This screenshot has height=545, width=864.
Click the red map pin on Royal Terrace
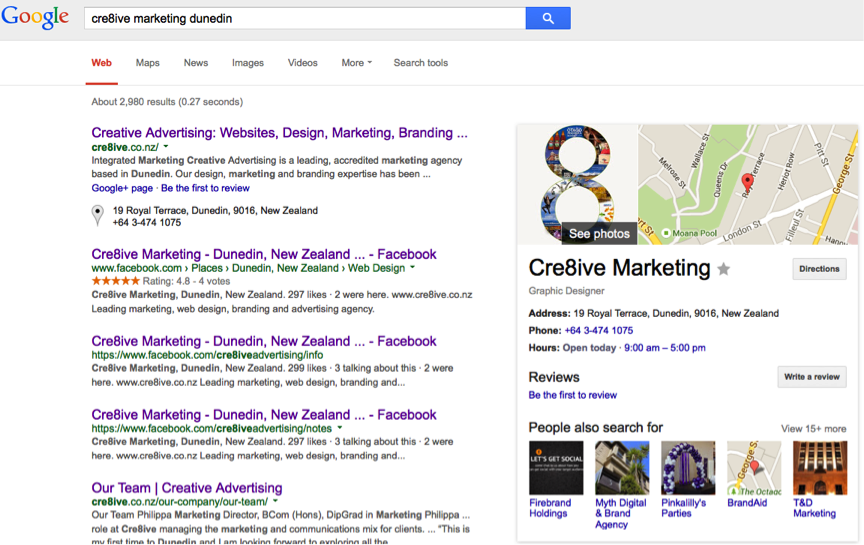[x=747, y=181]
